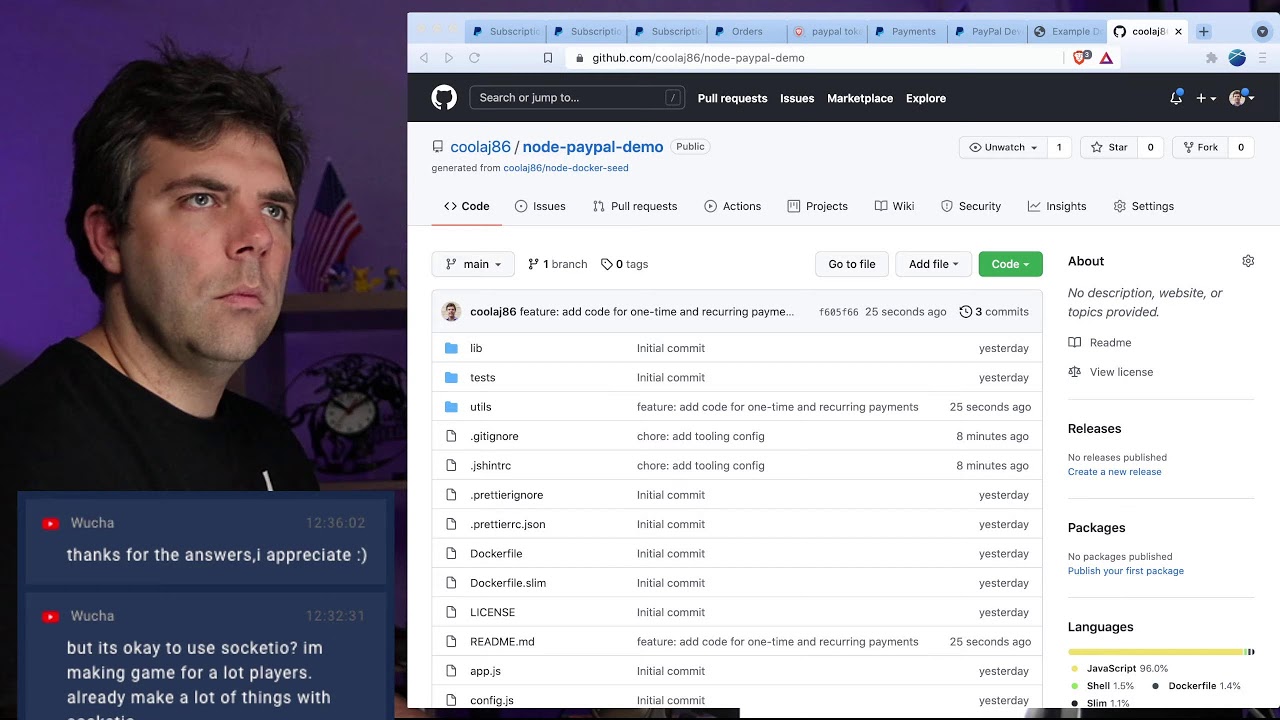Click Pull requests in the GitHub header
This screenshot has width=1280, height=720.
732,98
